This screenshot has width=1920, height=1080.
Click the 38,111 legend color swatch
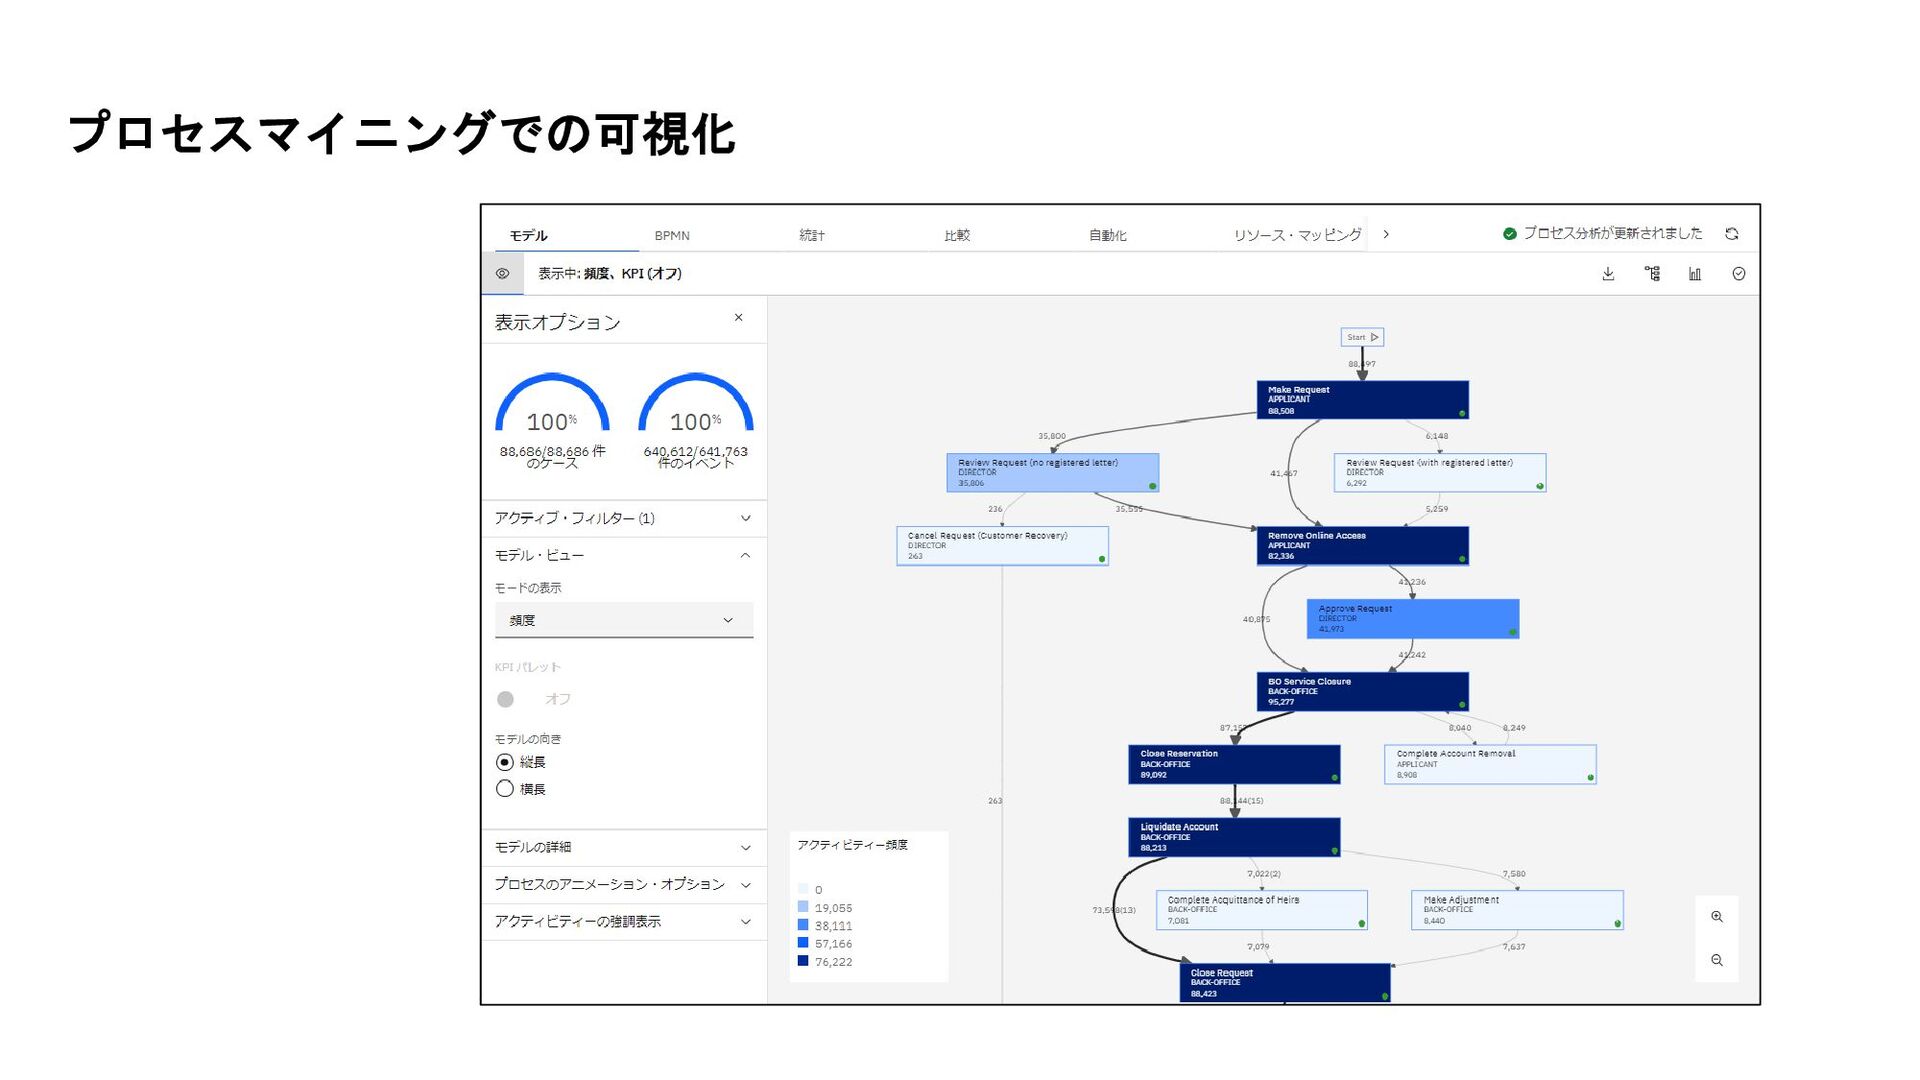click(x=803, y=925)
